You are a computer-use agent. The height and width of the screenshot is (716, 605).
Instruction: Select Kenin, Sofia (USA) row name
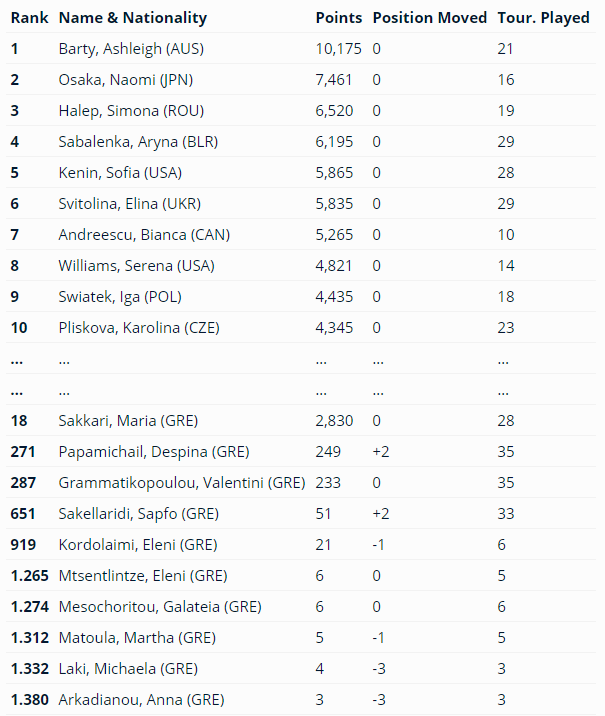point(120,172)
